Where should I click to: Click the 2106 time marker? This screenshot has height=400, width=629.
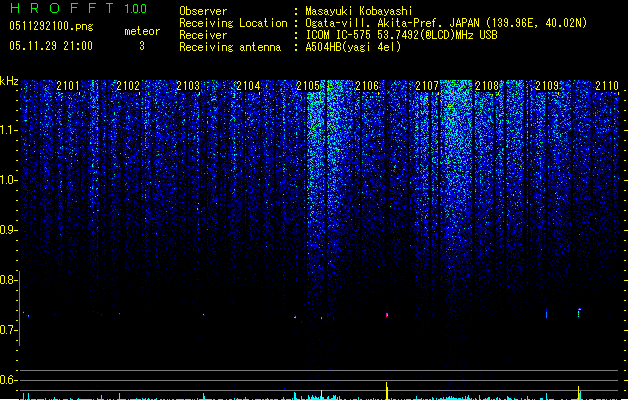[367, 86]
